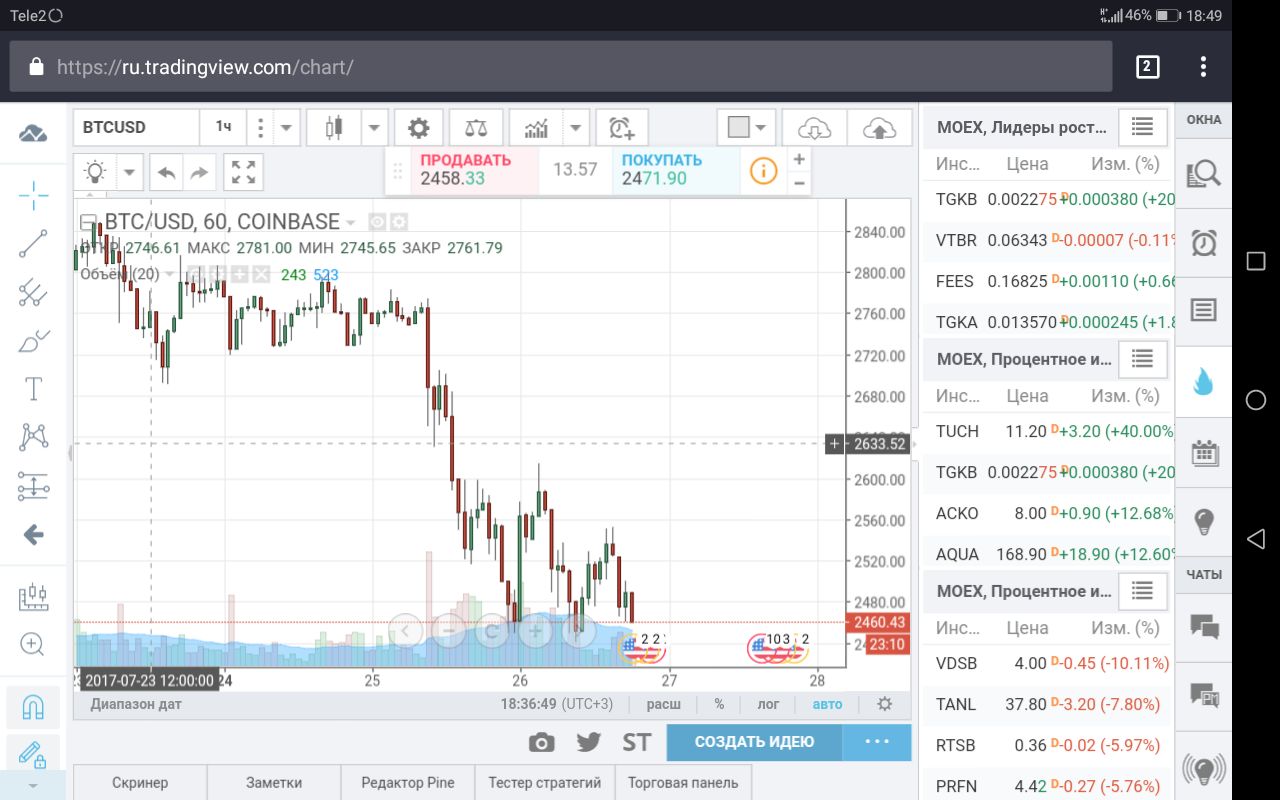Viewport: 1280px width, 800px height.
Task: Open the Диапазон дат date range
Action: pyautogui.click(x=136, y=704)
